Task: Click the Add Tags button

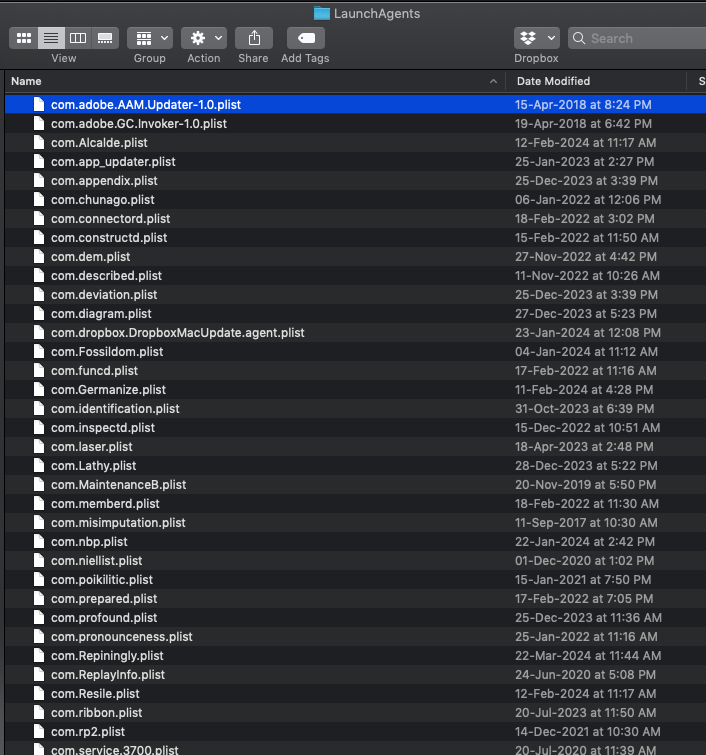Action: (306, 38)
